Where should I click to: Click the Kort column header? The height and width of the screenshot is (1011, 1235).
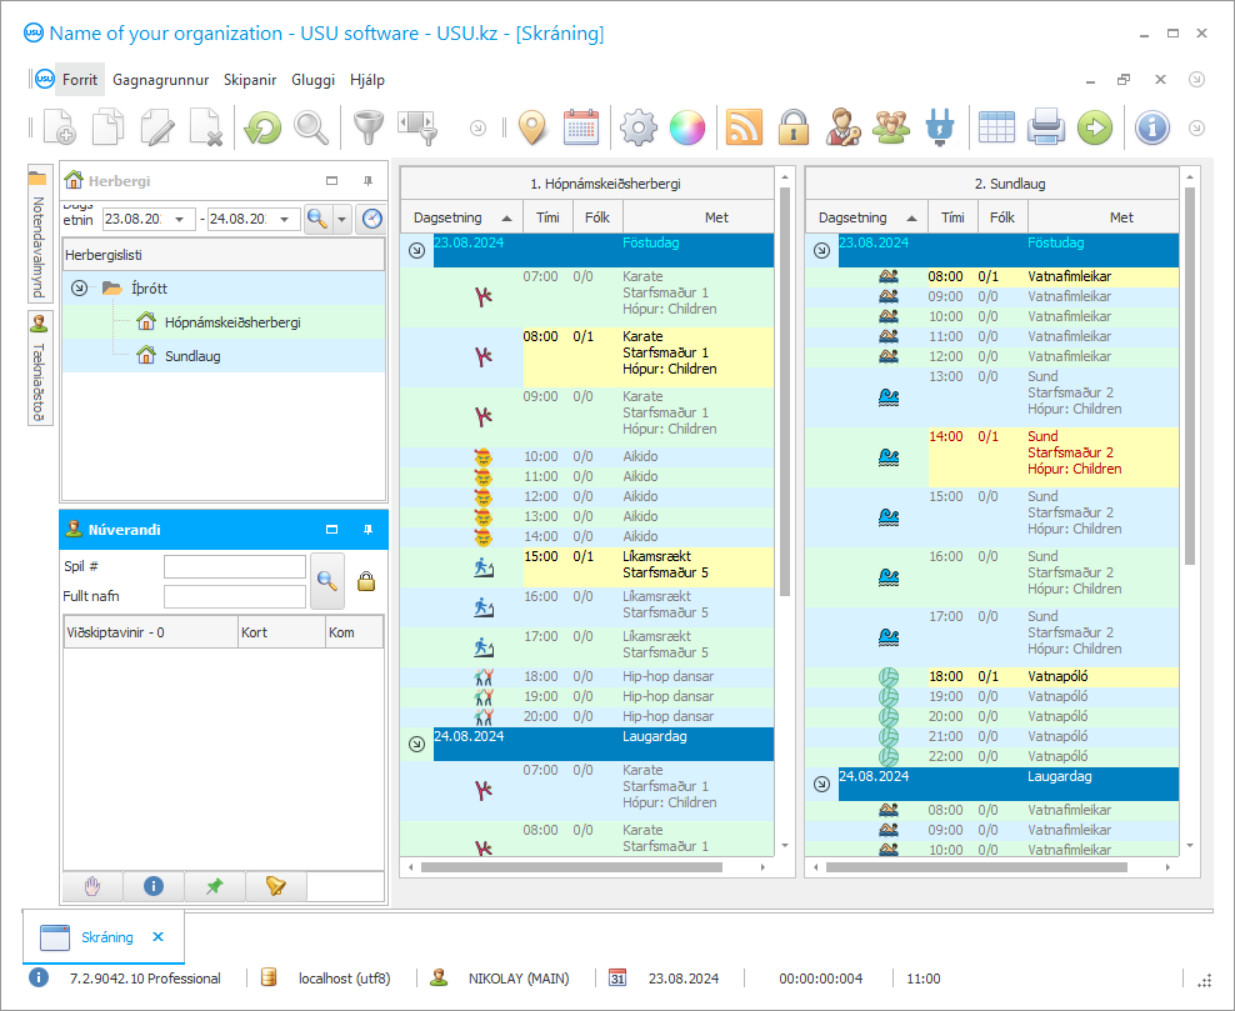pyautogui.click(x=281, y=632)
